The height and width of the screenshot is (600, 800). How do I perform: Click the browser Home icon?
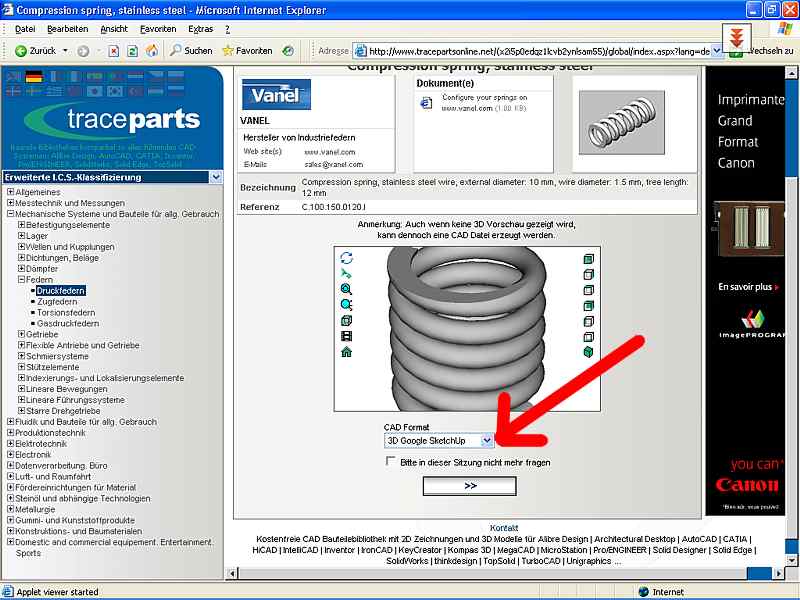tap(151, 50)
